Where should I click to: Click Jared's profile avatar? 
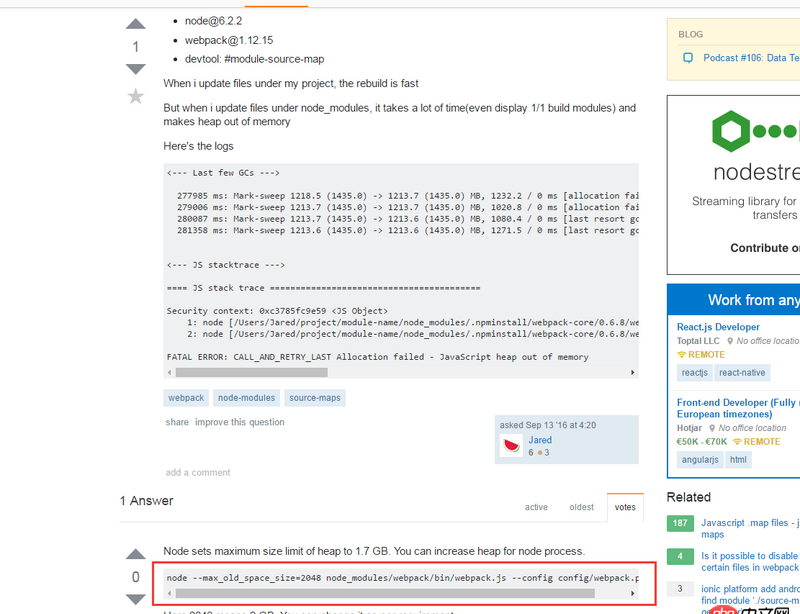coord(511,443)
